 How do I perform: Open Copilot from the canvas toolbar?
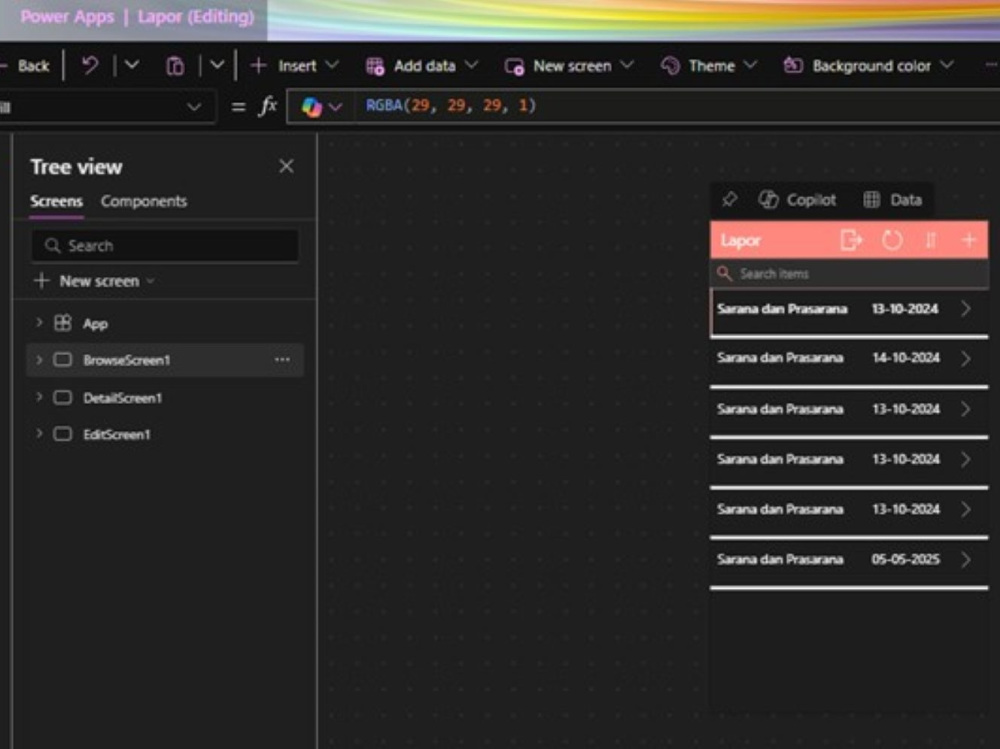[797, 200]
